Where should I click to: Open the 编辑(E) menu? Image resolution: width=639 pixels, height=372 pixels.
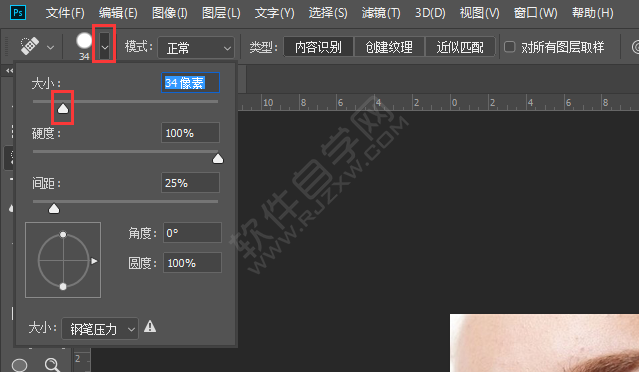click(x=118, y=13)
